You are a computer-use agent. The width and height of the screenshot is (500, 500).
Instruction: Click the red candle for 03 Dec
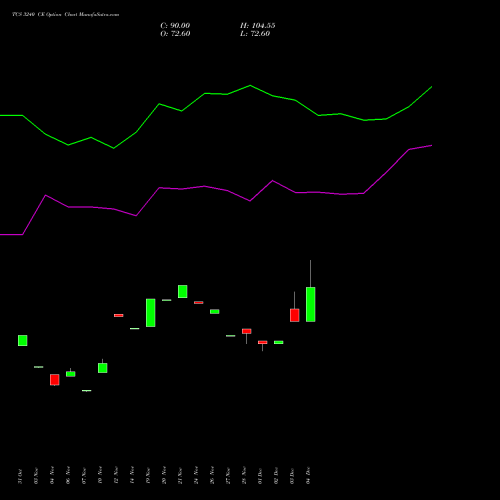pyautogui.click(x=295, y=315)
